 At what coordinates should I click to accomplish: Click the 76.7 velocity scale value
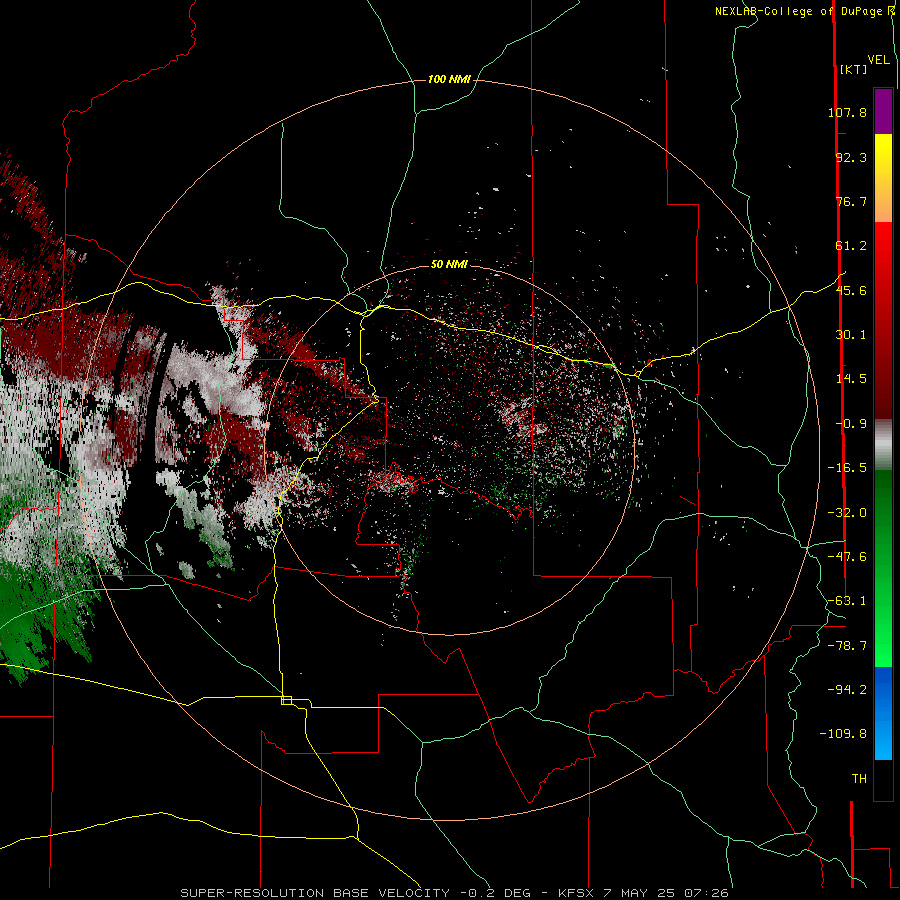(851, 201)
